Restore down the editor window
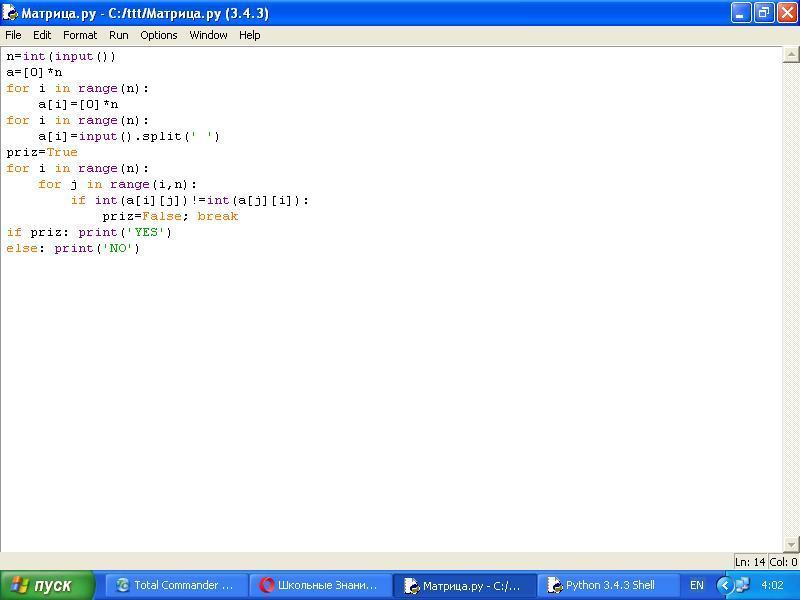This screenshot has height=600, width=800. (x=764, y=12)
